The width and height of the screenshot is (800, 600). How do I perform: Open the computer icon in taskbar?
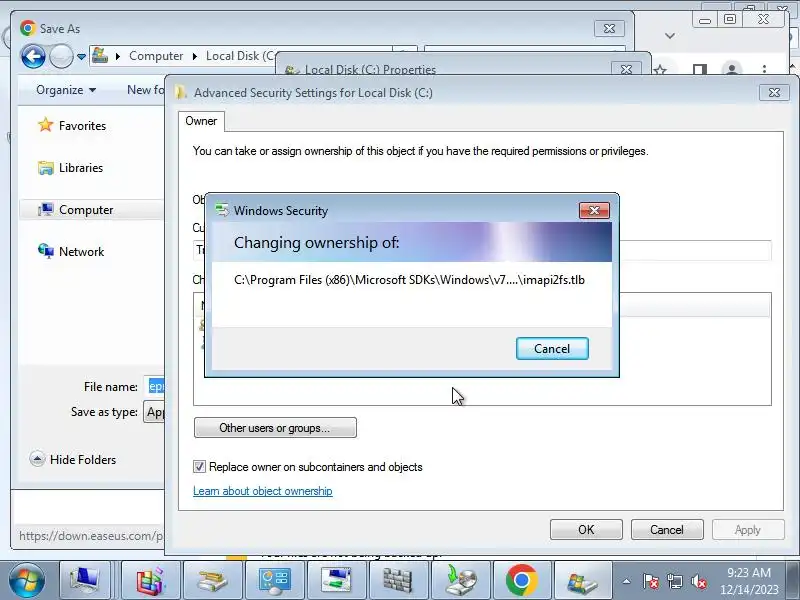pyautogui.click(x=85, y=580)
